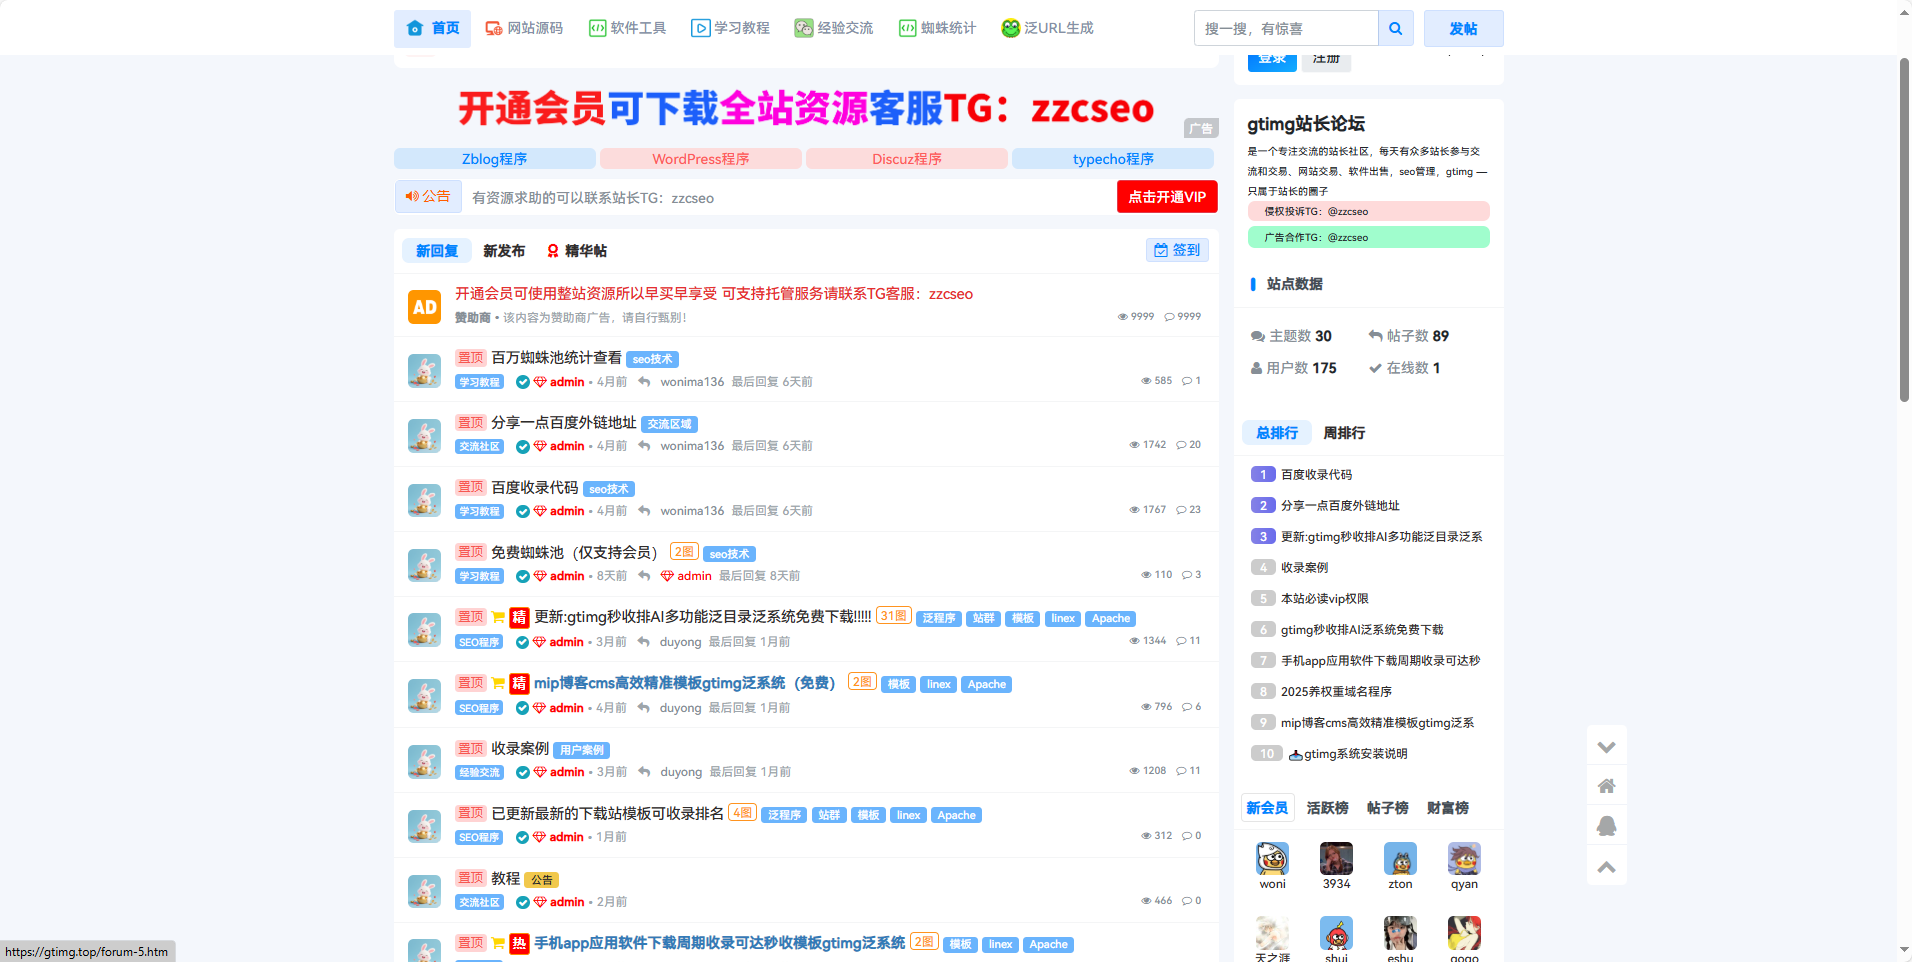This screenshot has height=962, width=1912.
Task: Open the 软件工具 menu item
Action: [627, 28]
